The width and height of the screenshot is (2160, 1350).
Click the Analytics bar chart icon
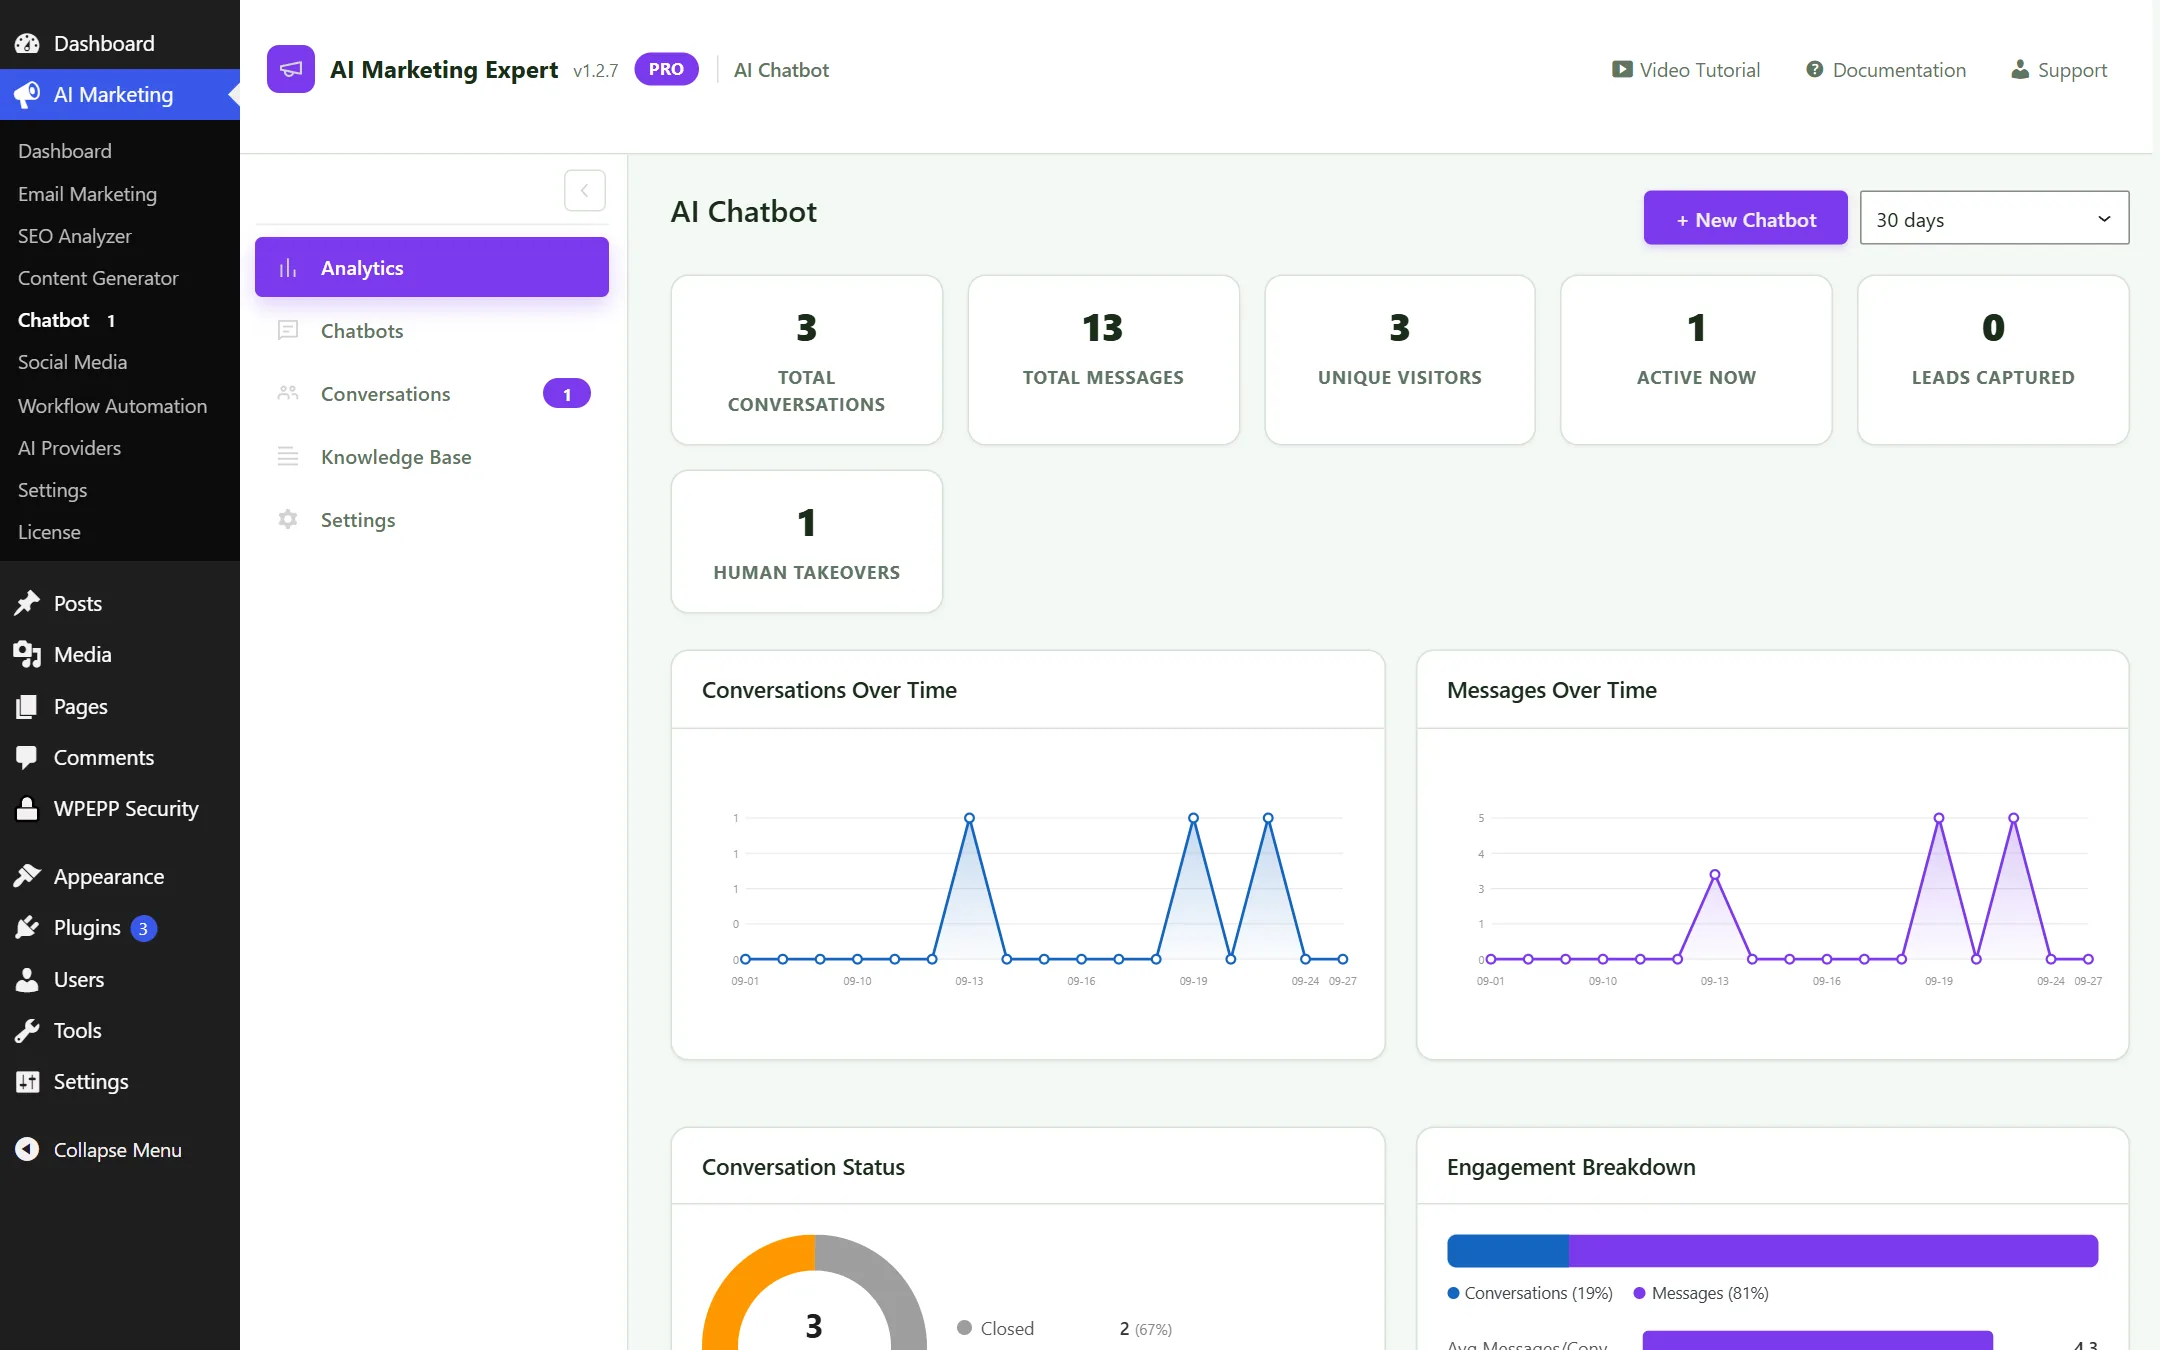click(x=288, y=268)
